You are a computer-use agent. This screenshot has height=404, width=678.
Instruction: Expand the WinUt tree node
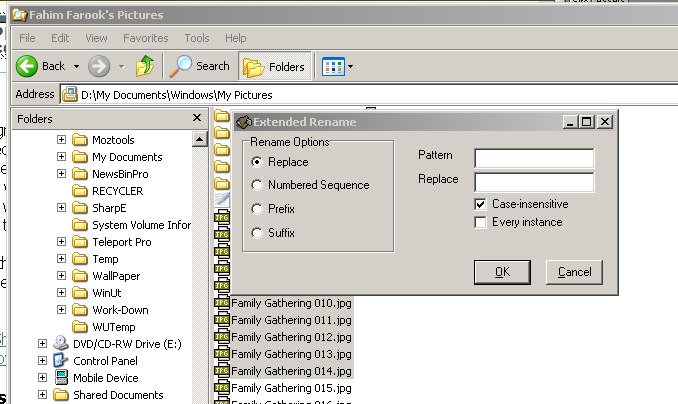click(61, 293)
